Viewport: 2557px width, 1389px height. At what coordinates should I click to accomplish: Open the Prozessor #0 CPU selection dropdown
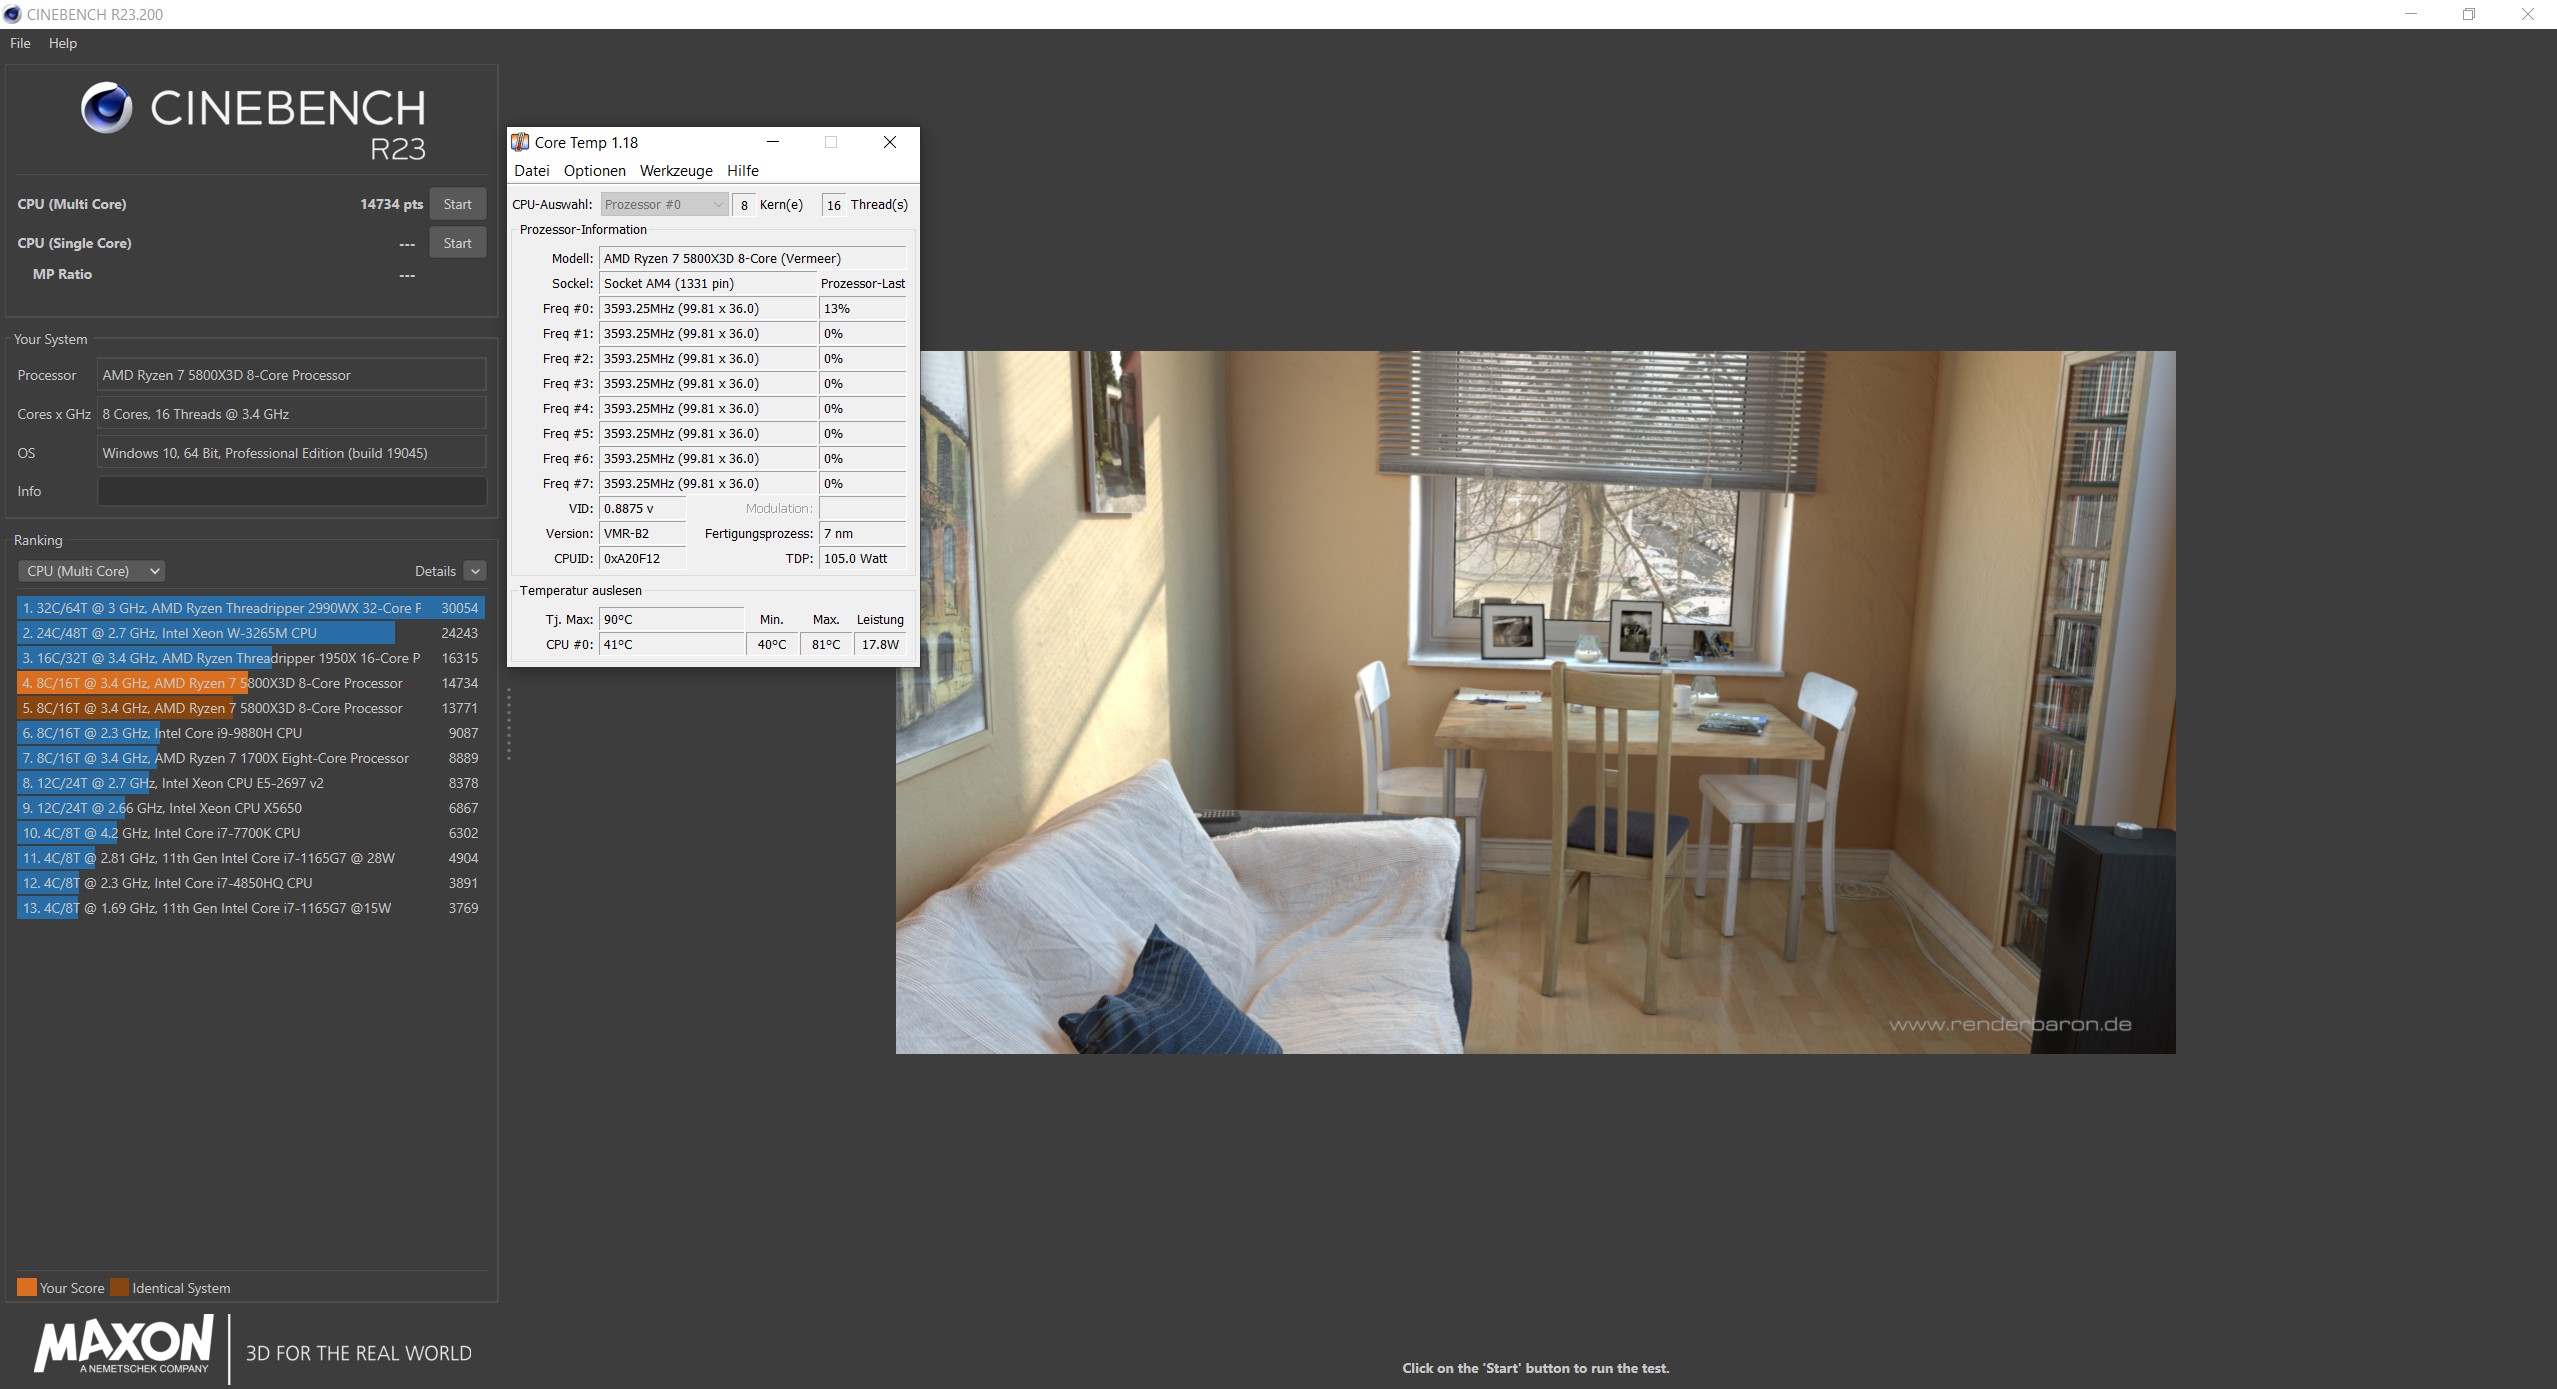(663, 204)
